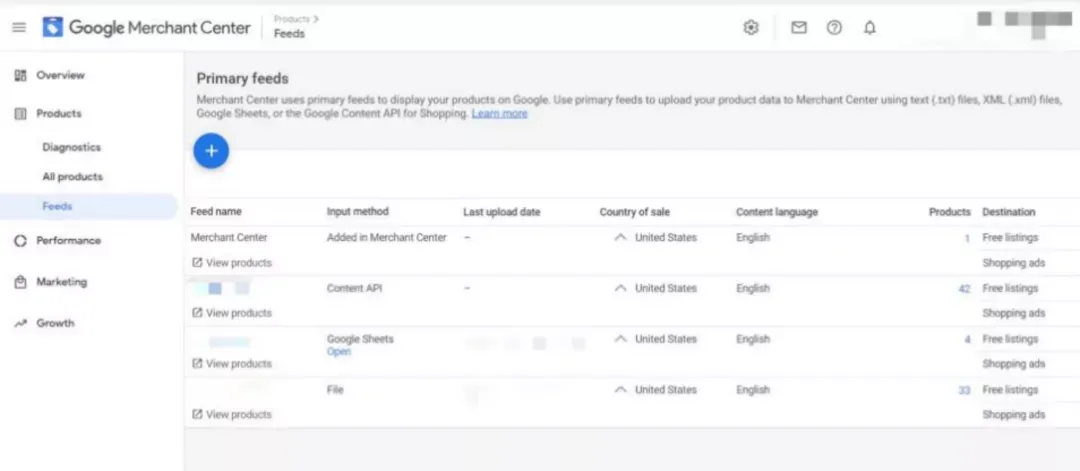The image size is (1080, 471).
Task: Click product count 33
Action: pos(964,390)
